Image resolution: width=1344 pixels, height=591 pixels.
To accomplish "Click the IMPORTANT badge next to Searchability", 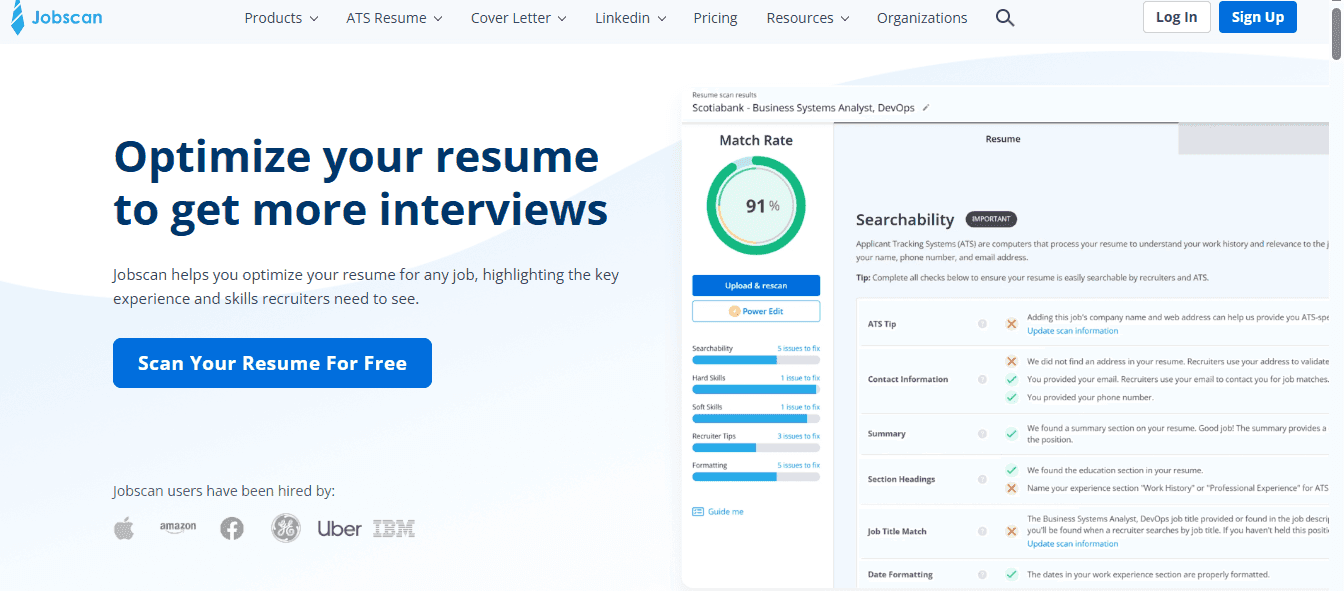I will 990,219.
